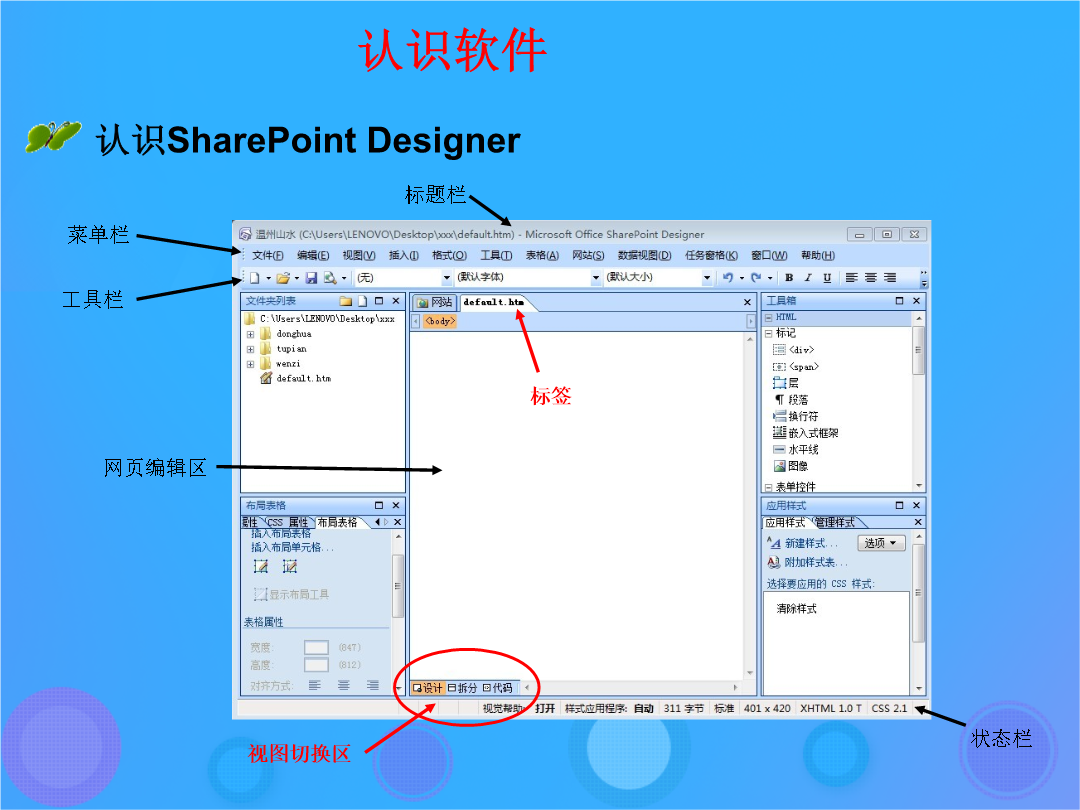Viewport: 1080px width, 810px height.
Task: Open the Undo history dropdown arrow
Action: point(741,278)
